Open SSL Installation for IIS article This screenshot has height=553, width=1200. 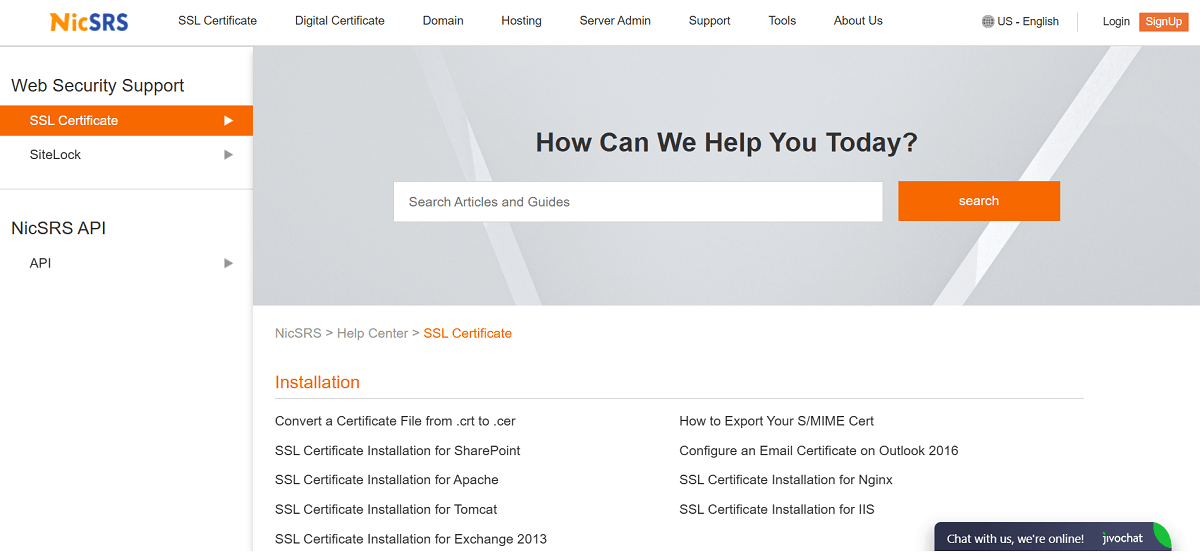pyautogui.click(x=777, y=510)
